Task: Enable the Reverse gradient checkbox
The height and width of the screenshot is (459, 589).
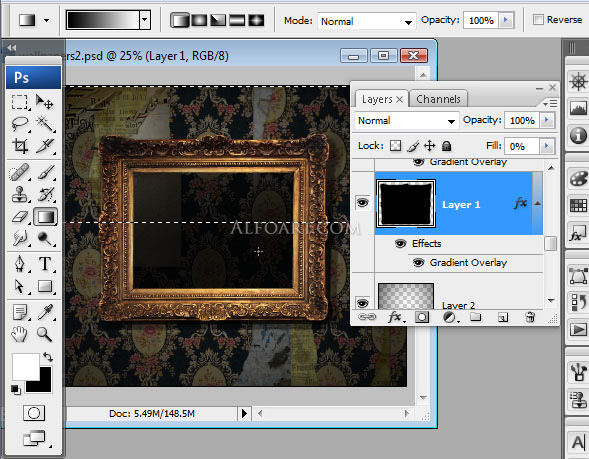Action: [x=538, y=20]
